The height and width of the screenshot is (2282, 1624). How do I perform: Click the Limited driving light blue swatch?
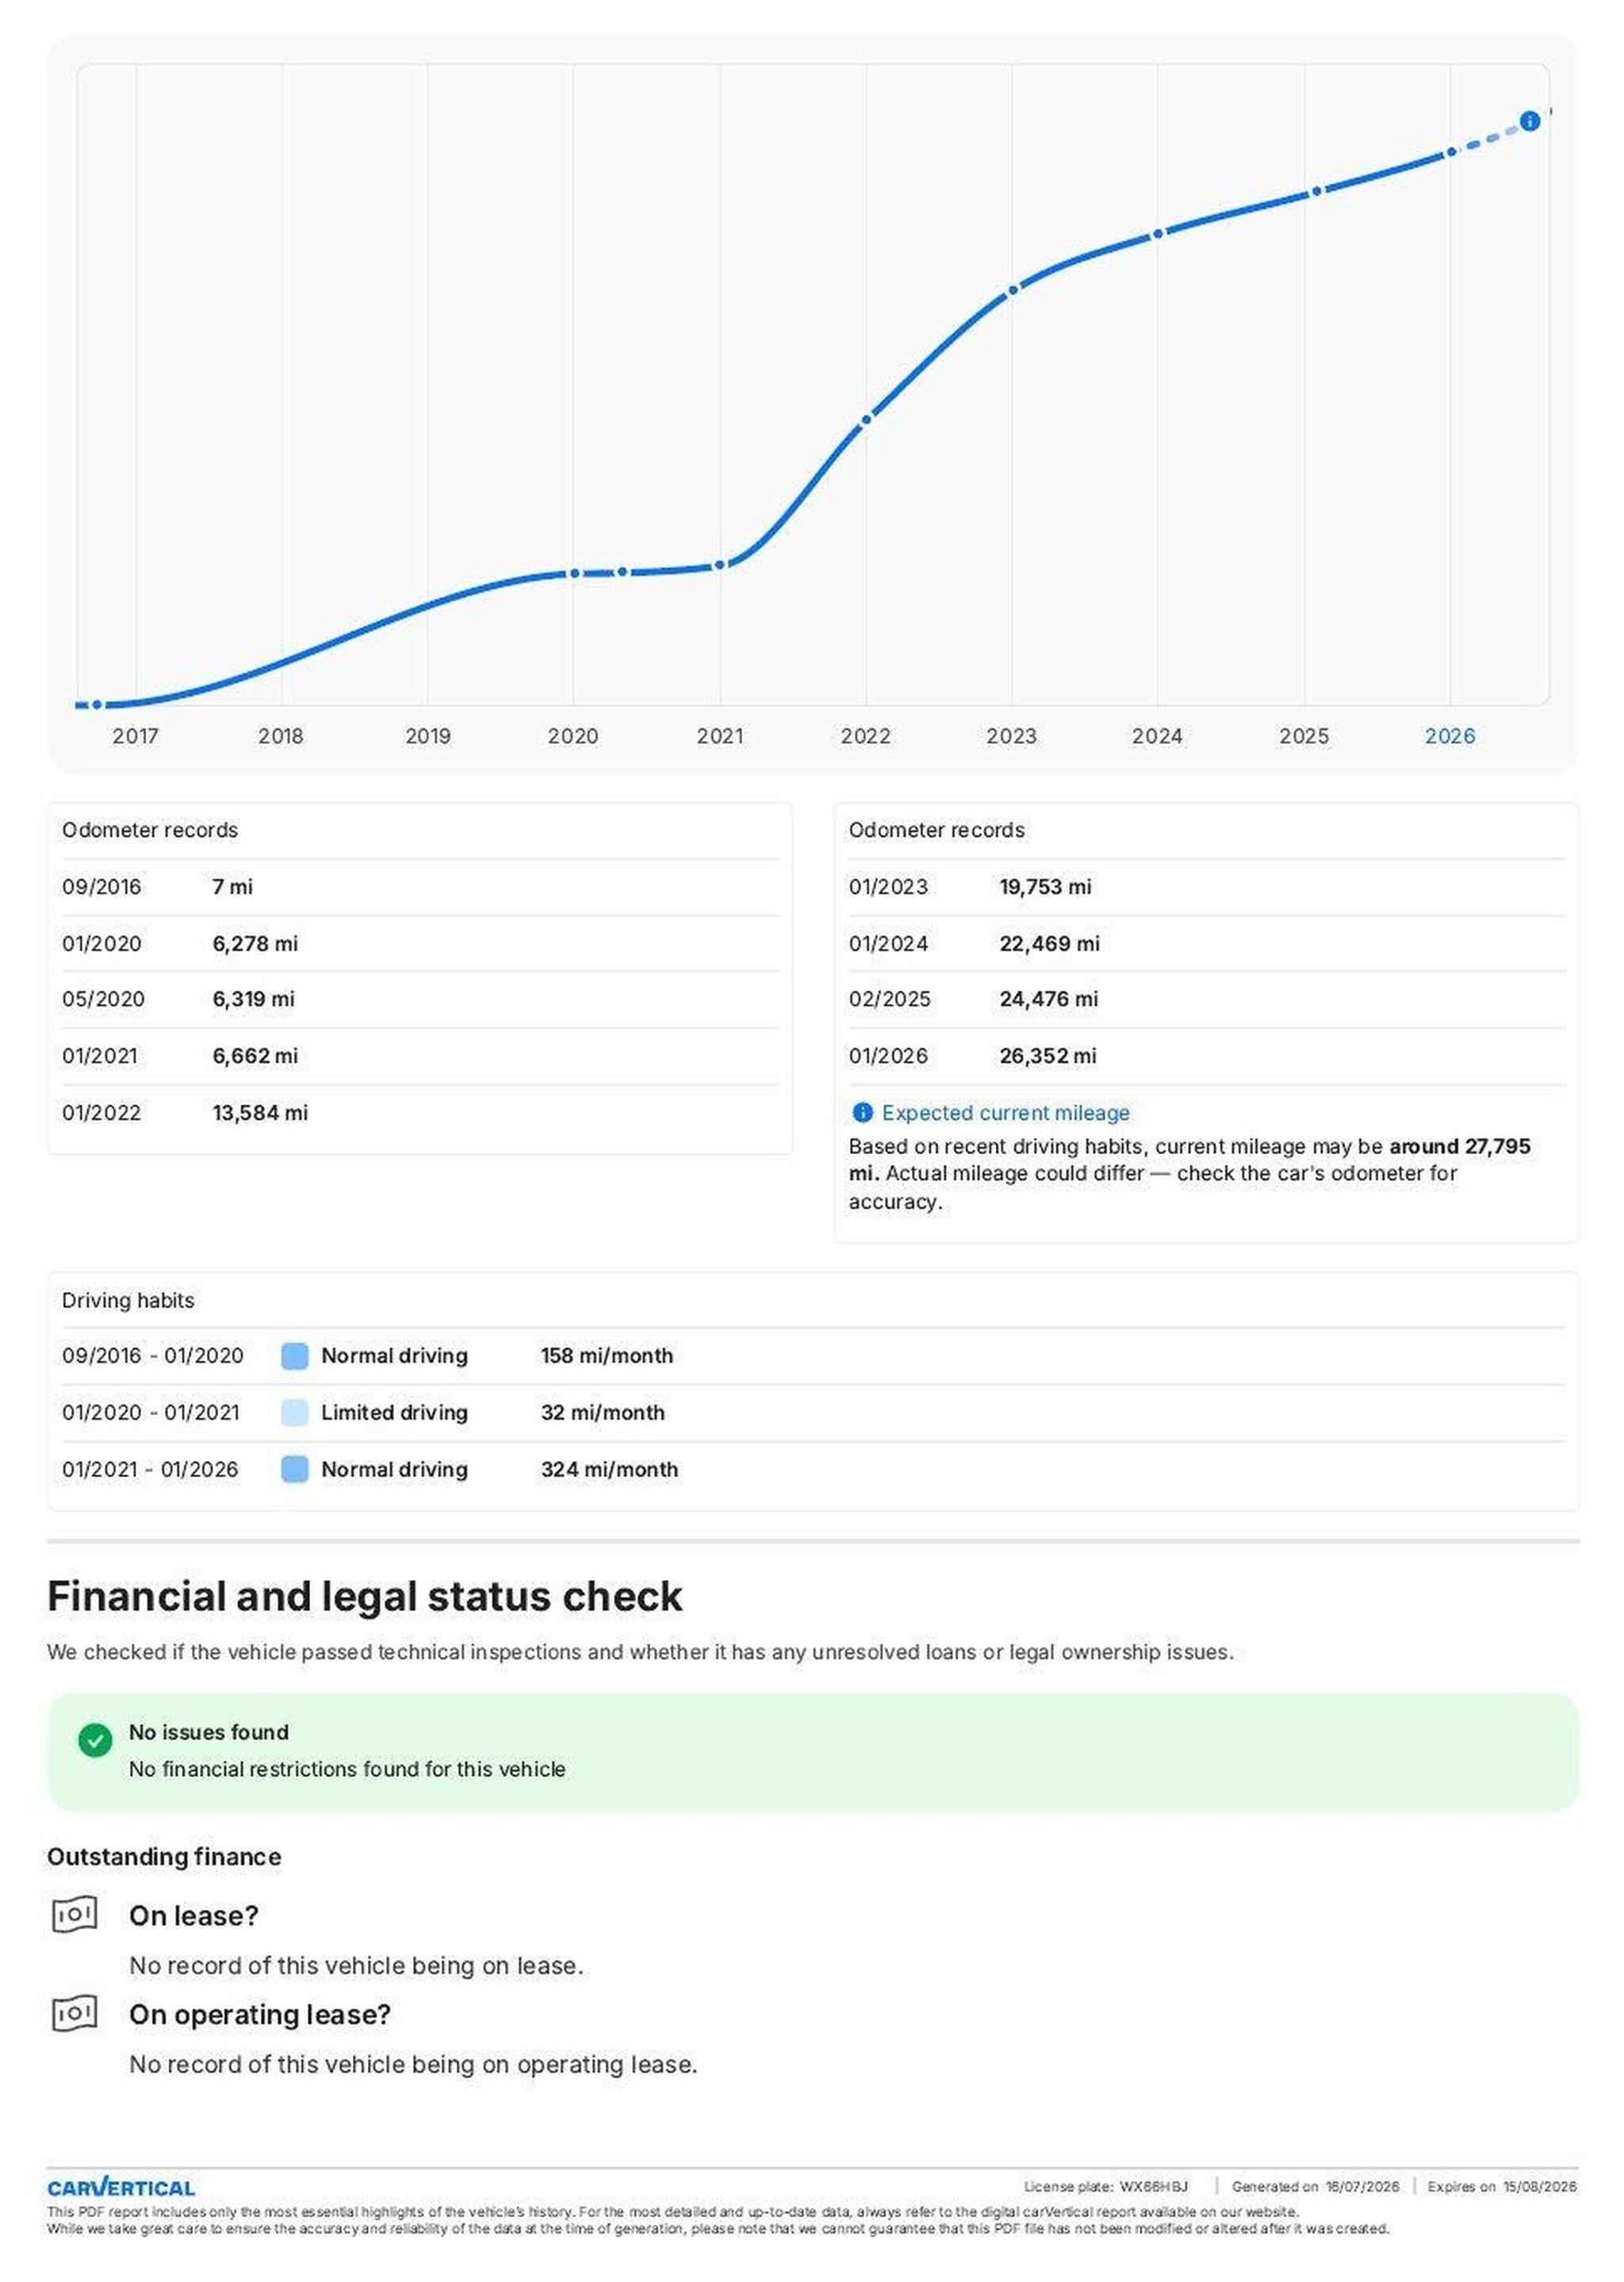tap(295, 1412)
